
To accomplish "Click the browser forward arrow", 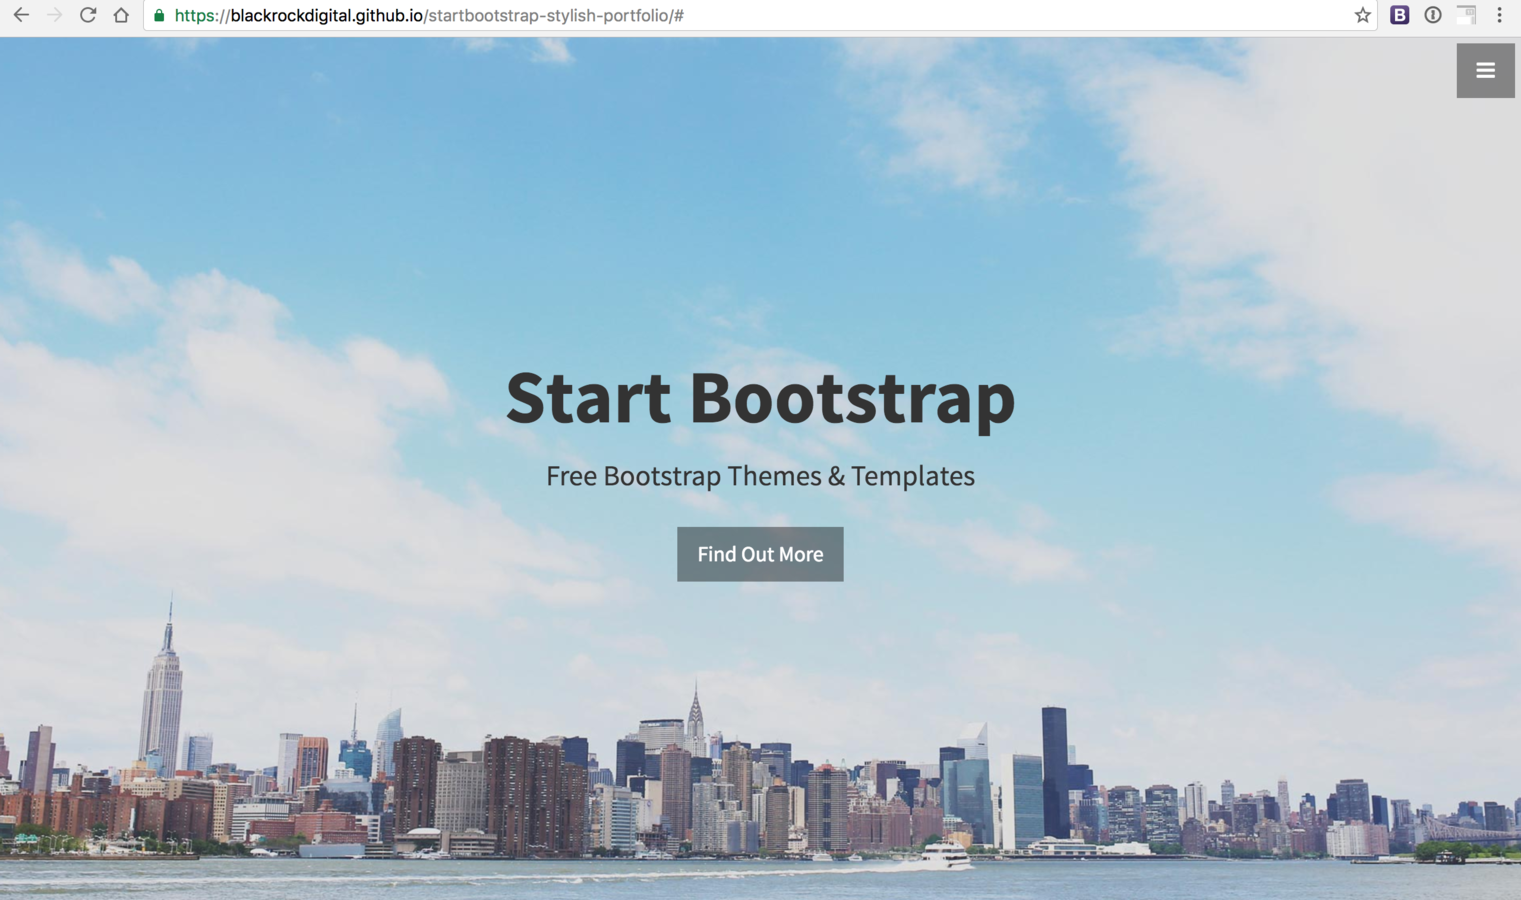I will pyautogui.click(x=54, y=15).
